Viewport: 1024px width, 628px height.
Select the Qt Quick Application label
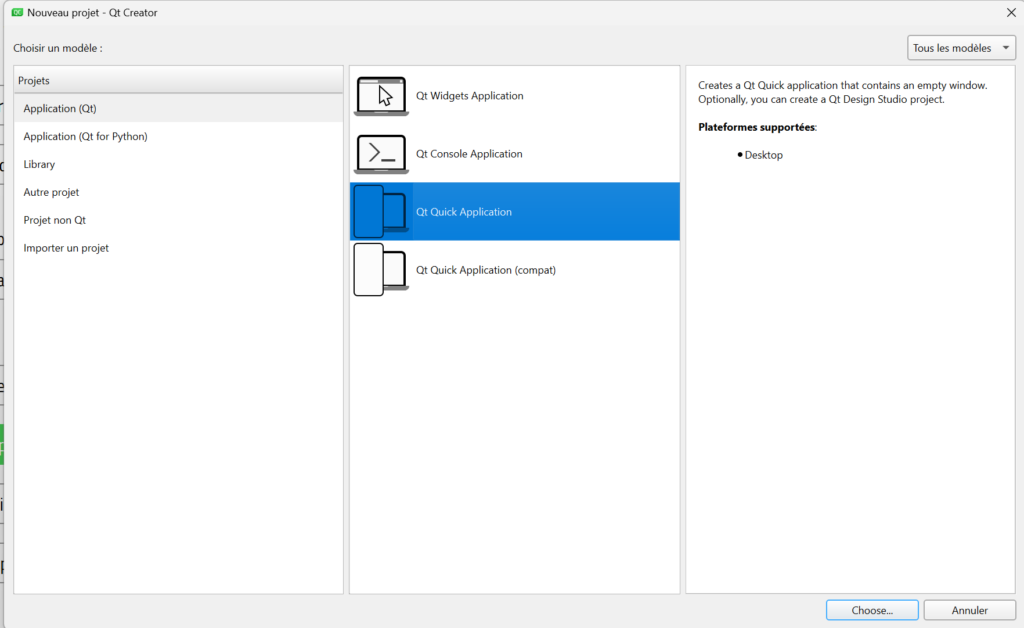464,212
